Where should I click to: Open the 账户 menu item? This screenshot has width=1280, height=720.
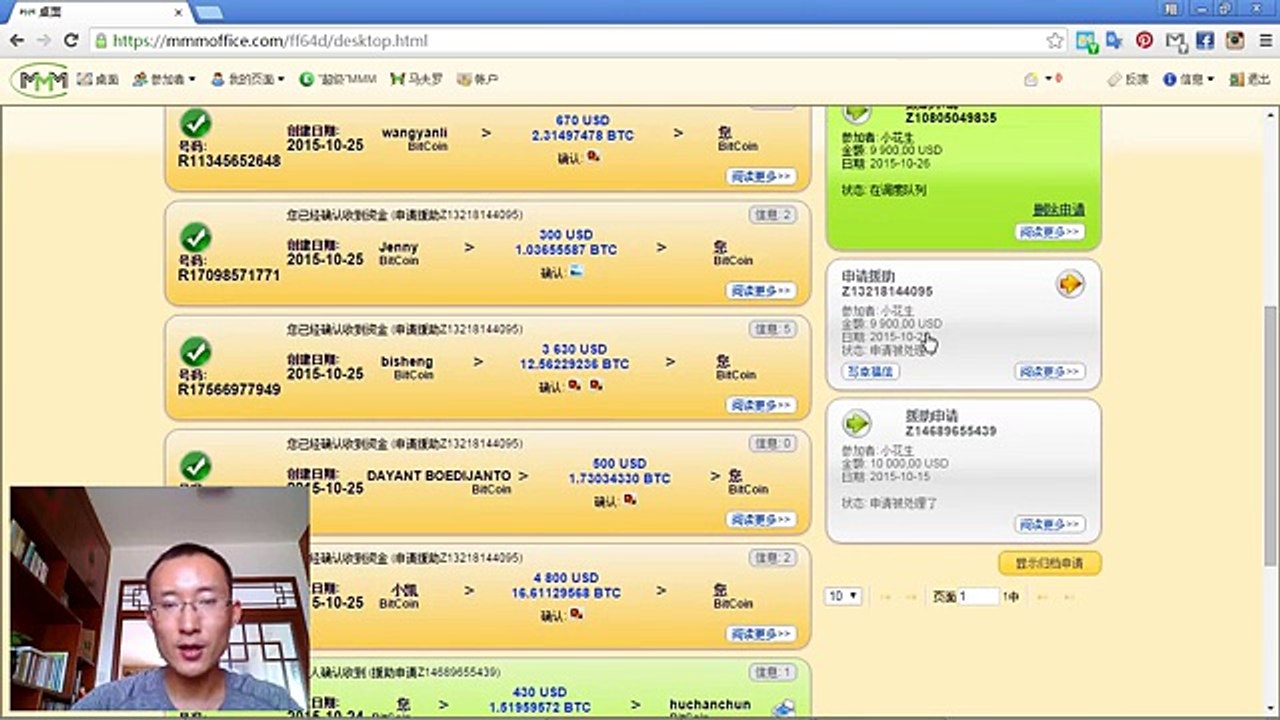pos(478,79)
